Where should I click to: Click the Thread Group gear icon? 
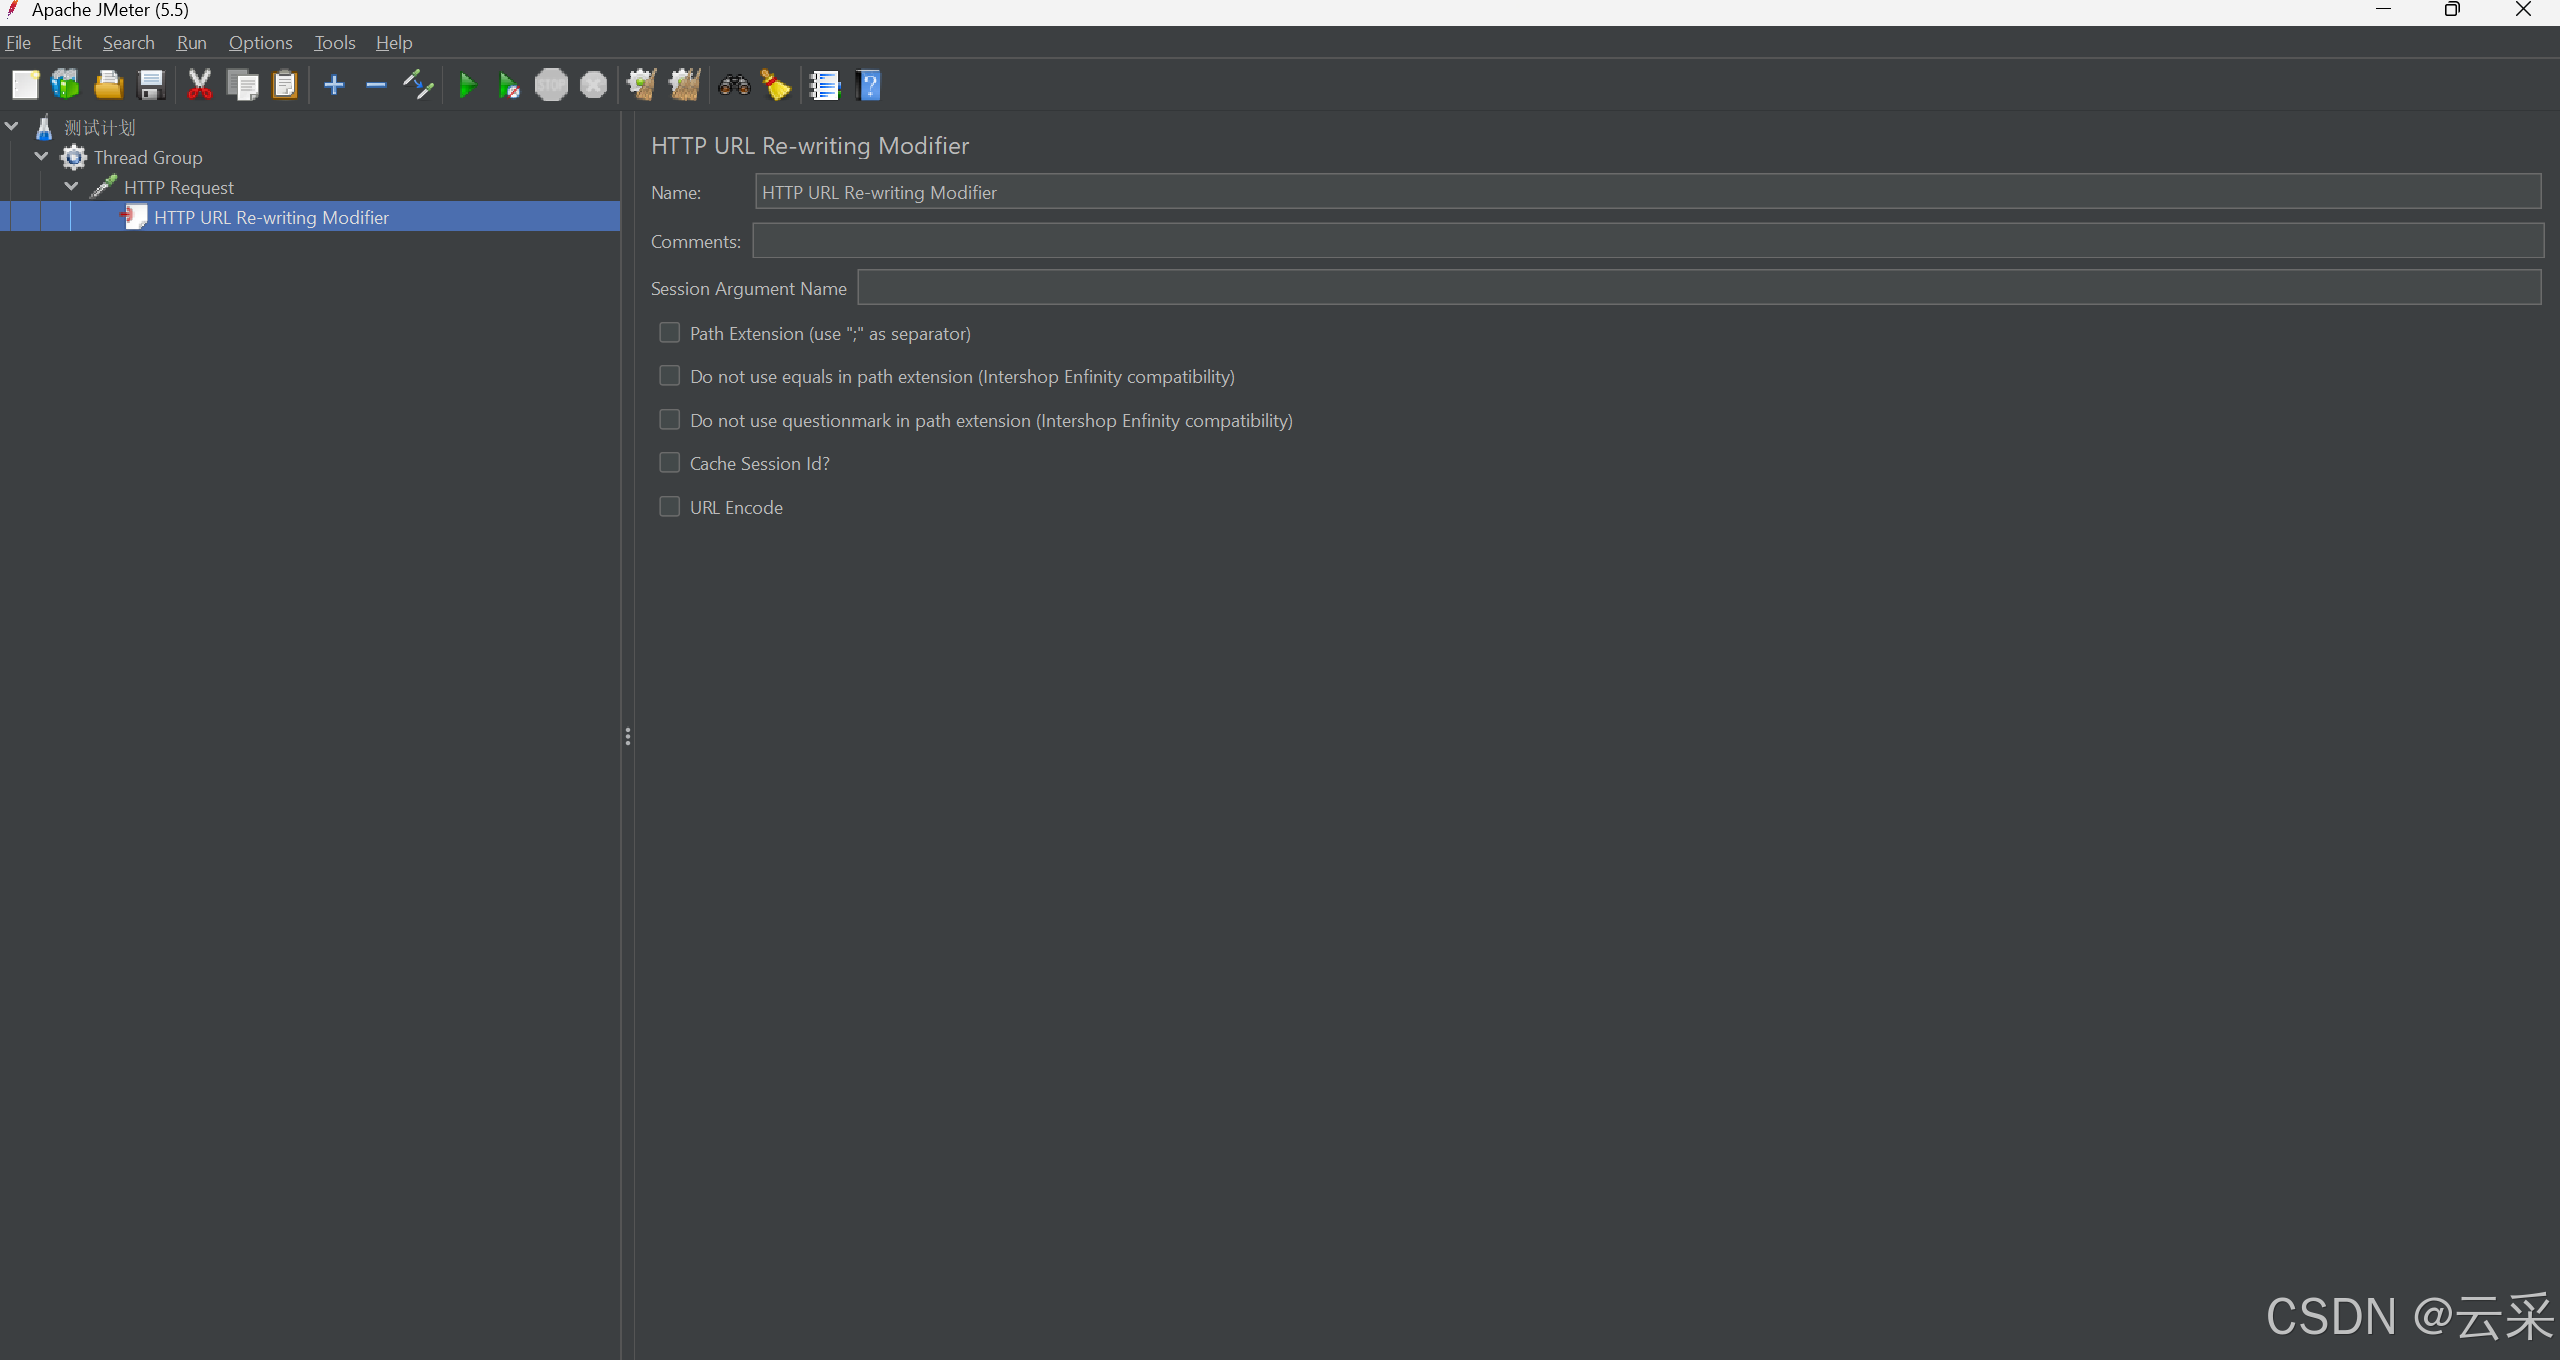tap(74, 157)
